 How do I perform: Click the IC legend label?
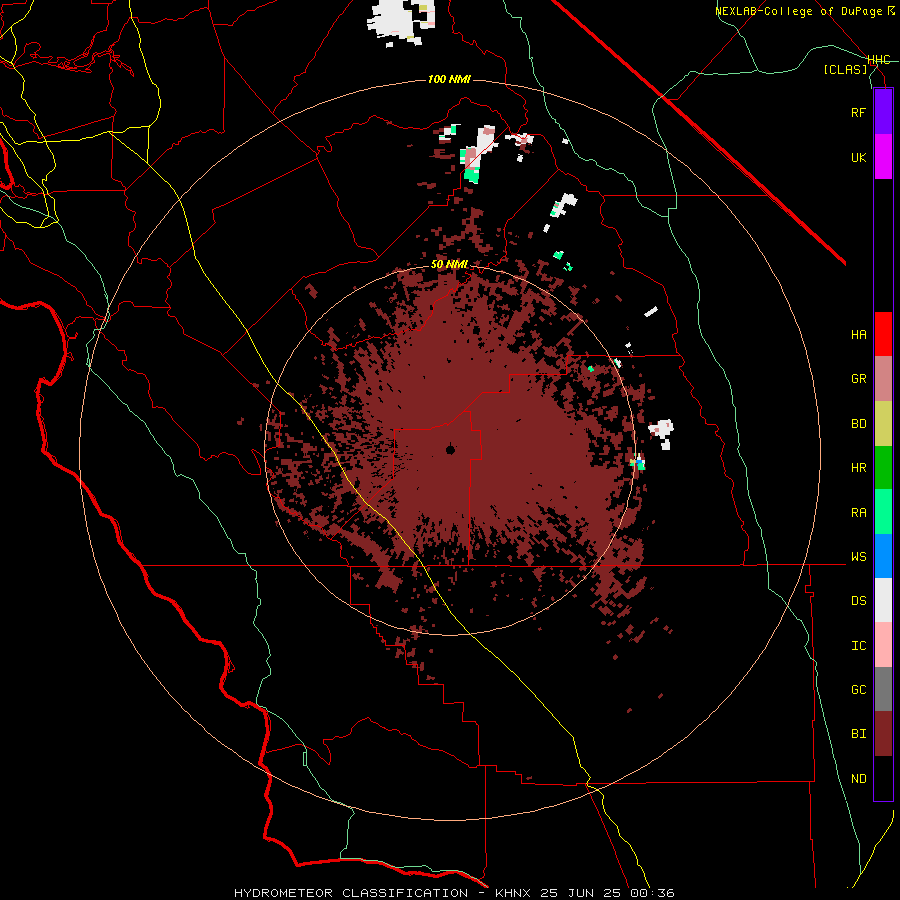(858, 646)
